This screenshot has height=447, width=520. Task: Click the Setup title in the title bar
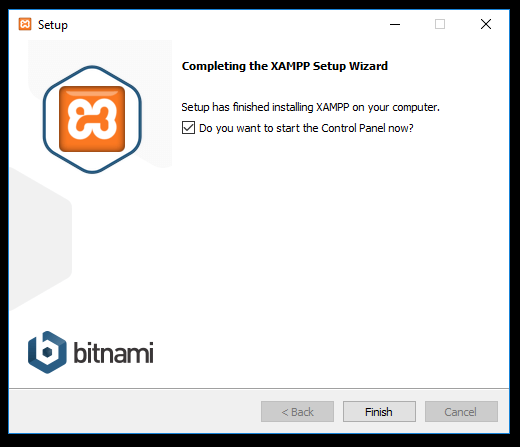point(53,25)
